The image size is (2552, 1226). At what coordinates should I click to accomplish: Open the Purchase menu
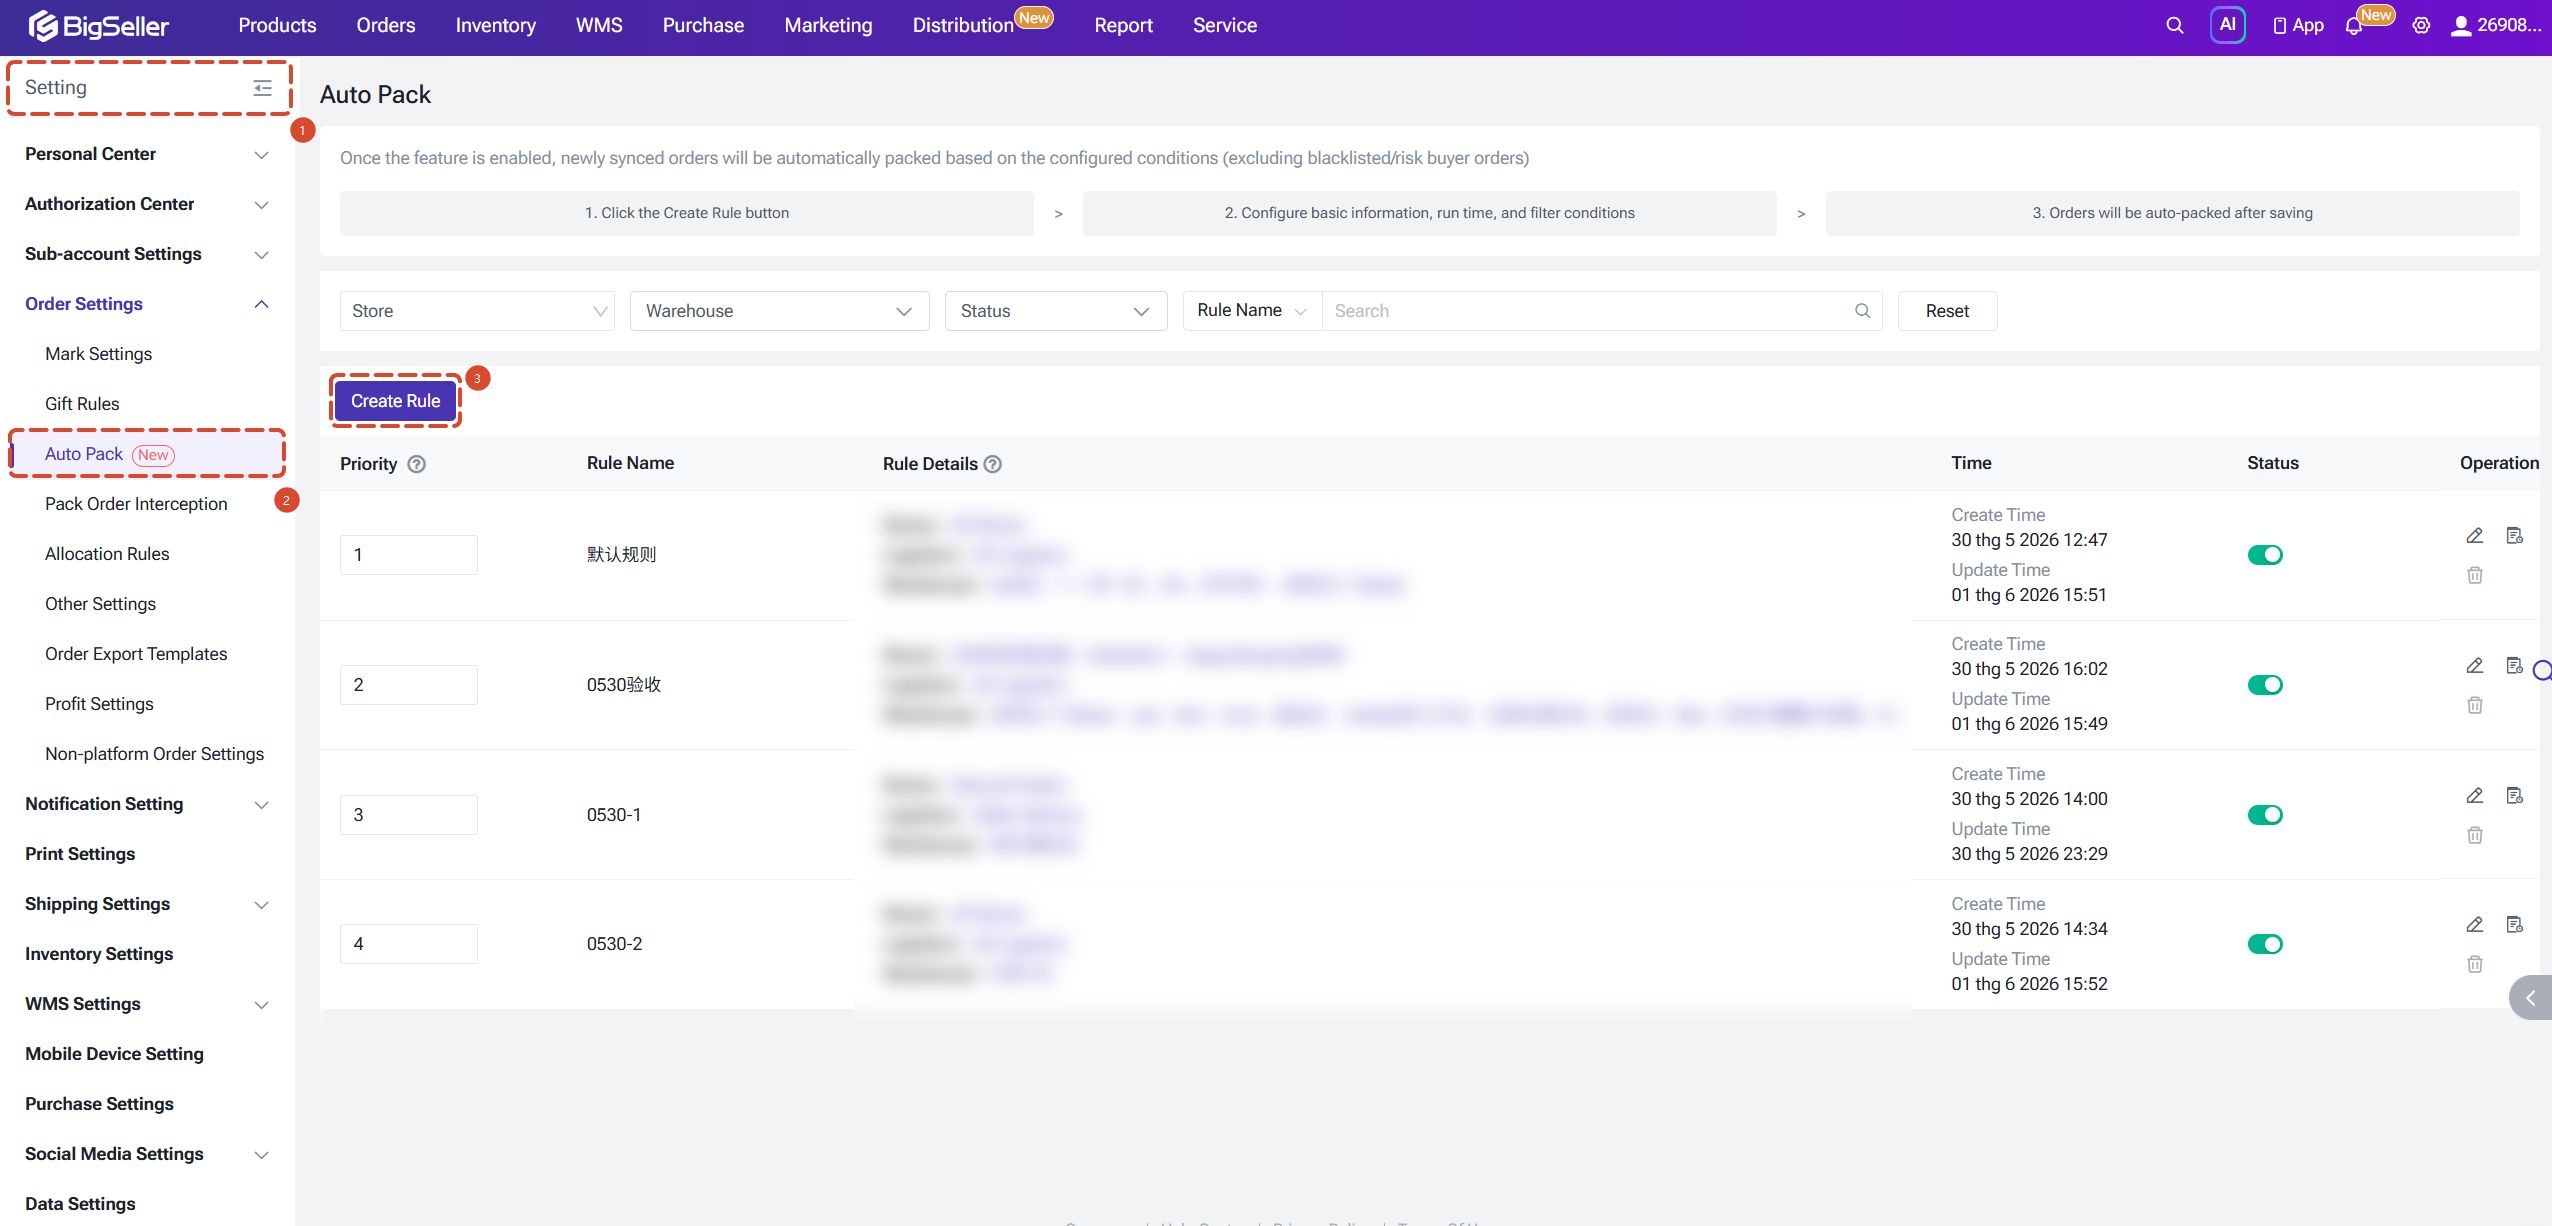pos(703,26)
